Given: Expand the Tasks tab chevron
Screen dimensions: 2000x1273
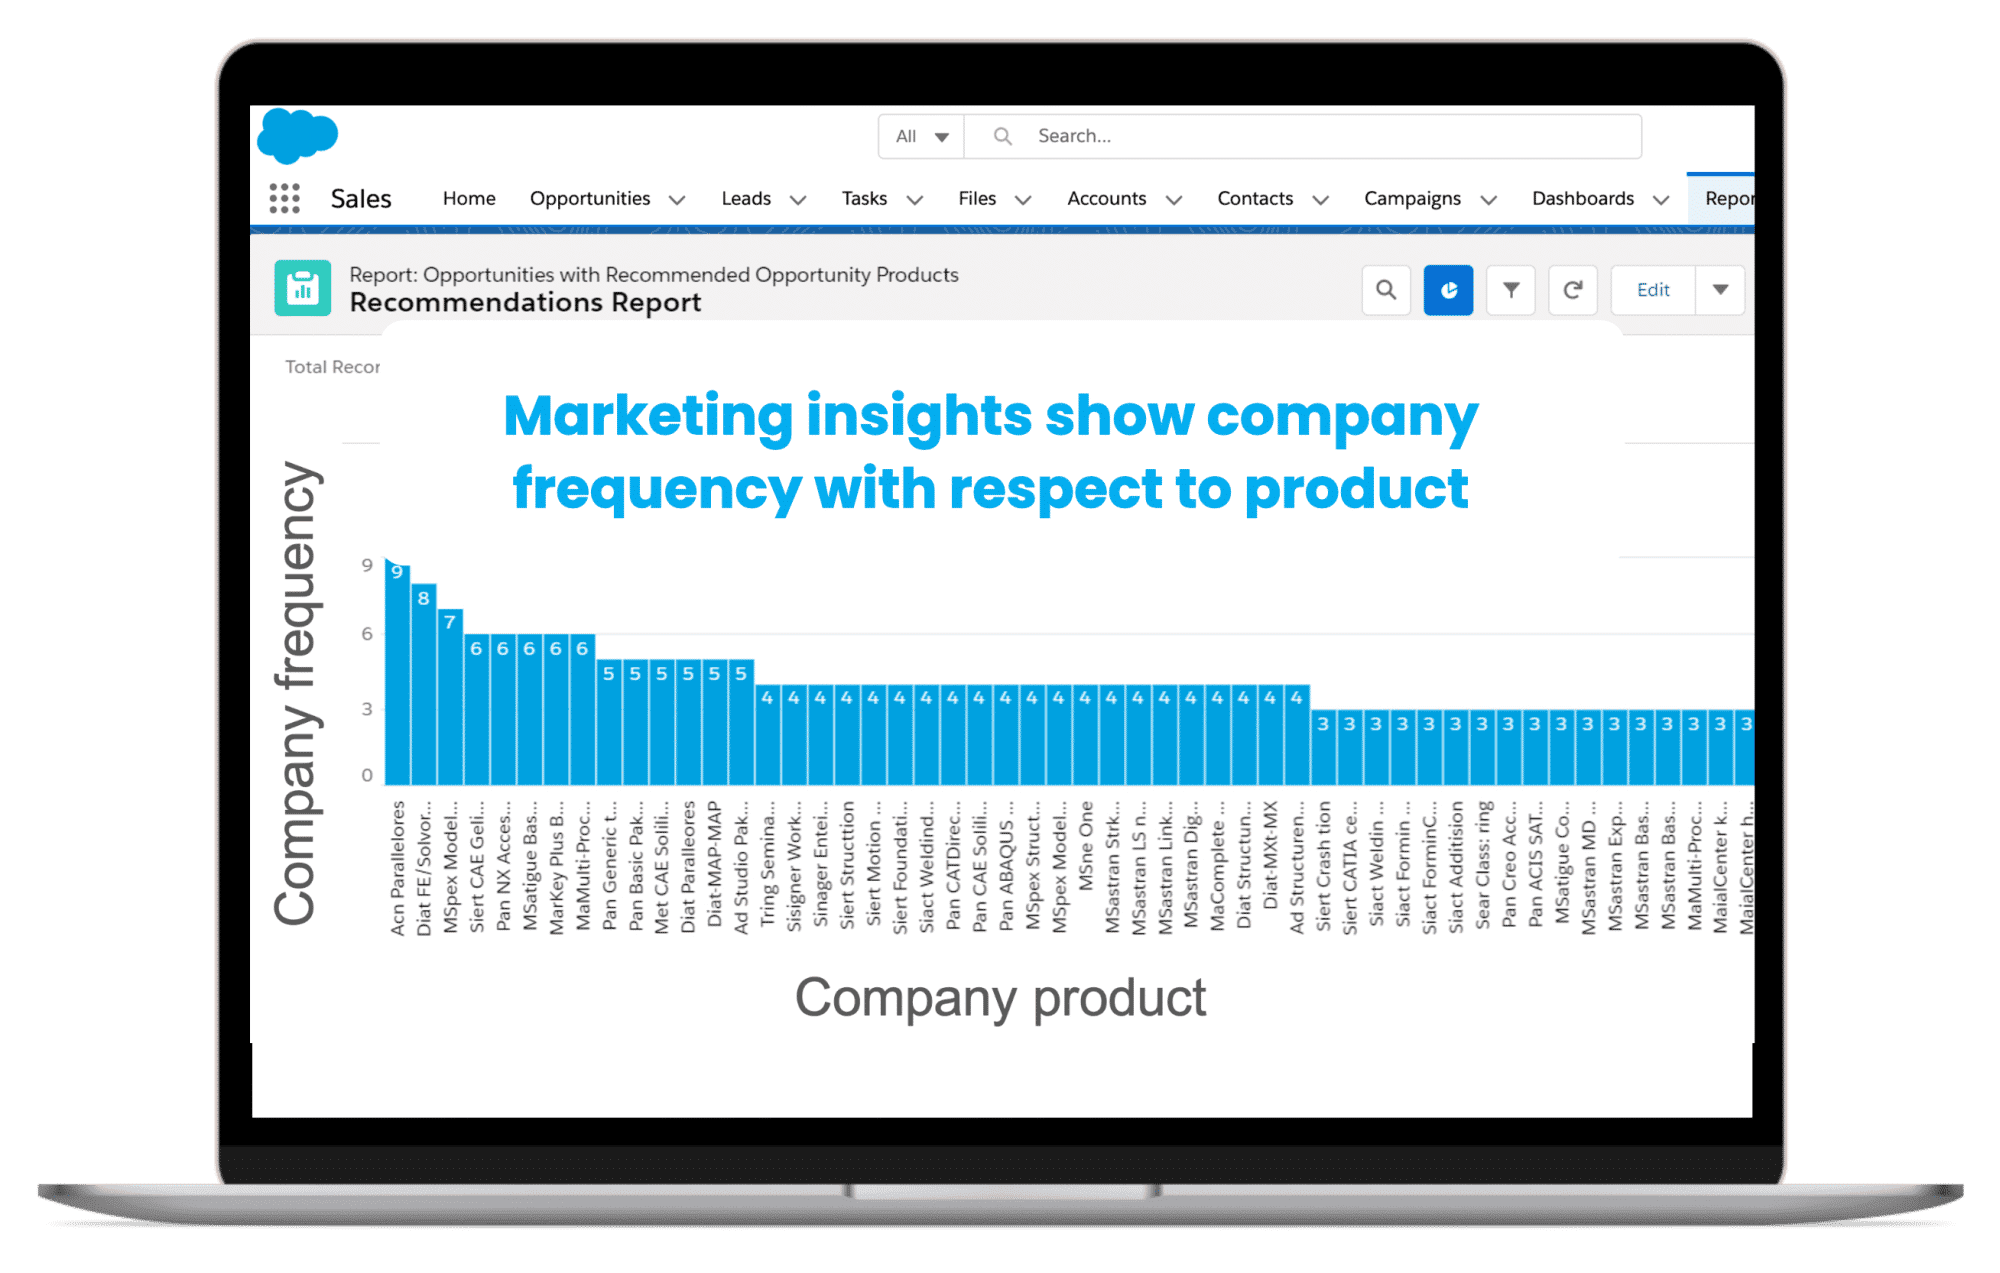Looking at the screenshot, I should [x=914, y=200].
